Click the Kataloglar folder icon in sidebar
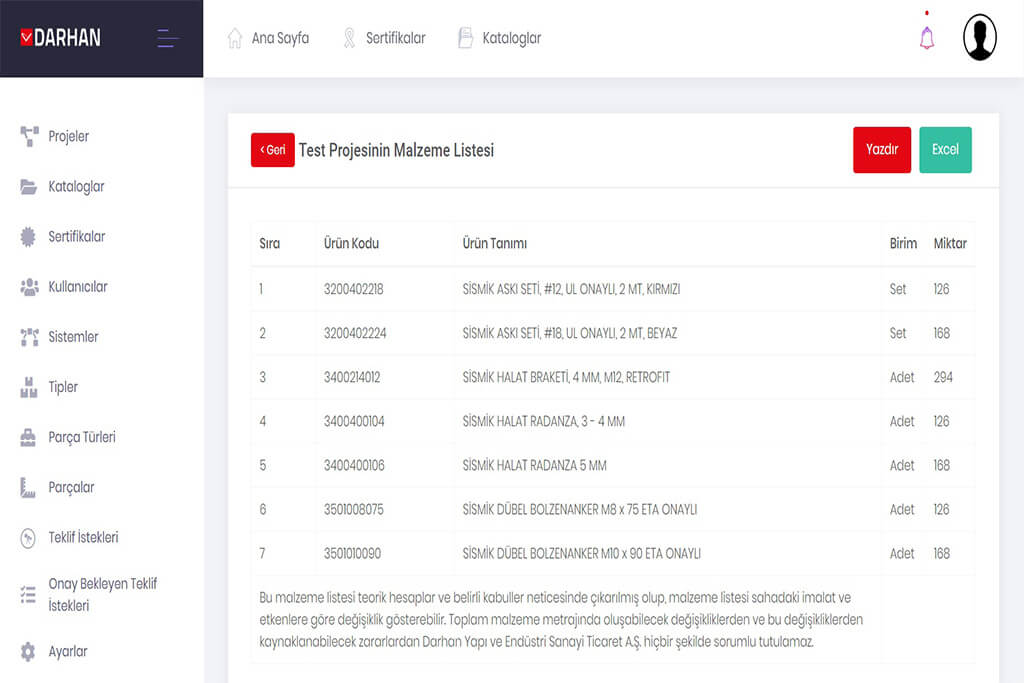1024x683 pixels. click(x=29, y=187)
